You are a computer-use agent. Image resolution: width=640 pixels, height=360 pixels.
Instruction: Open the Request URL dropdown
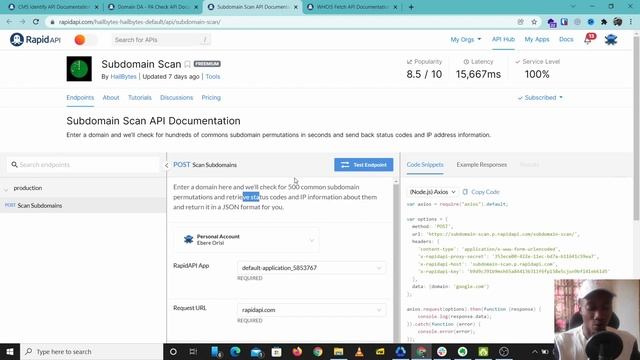tap(311, 310)
